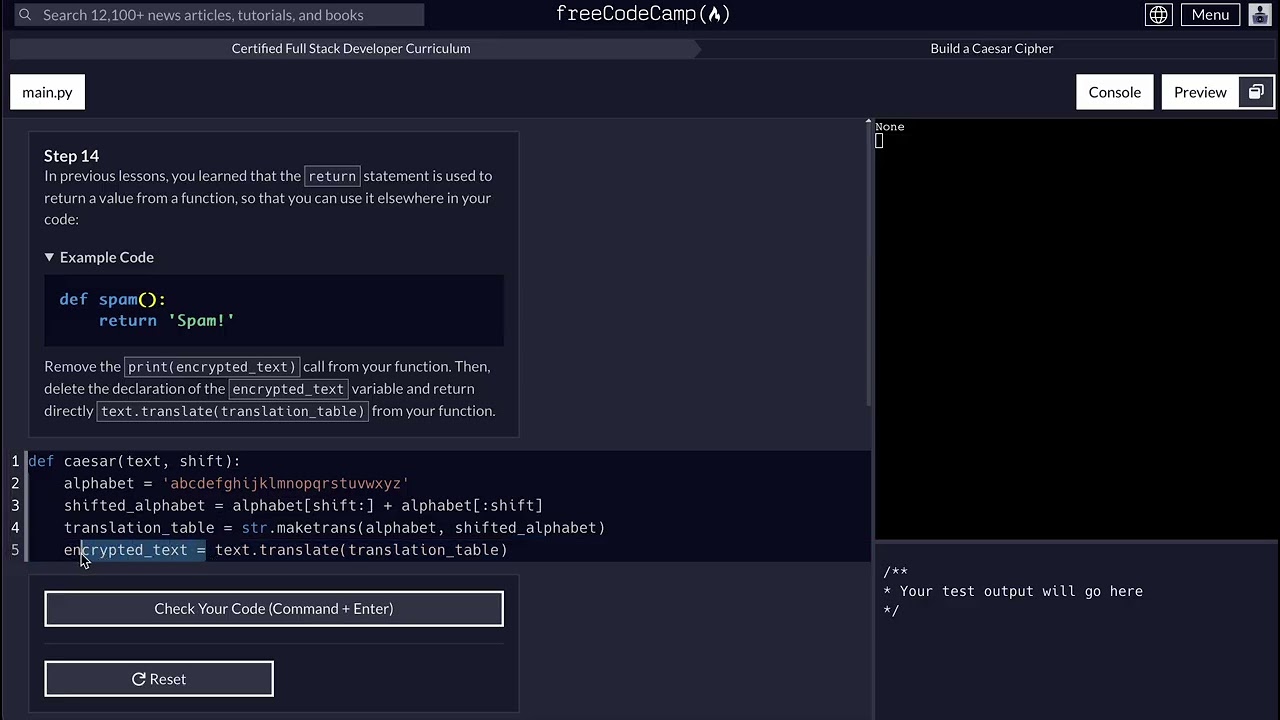
Task: Click line number 1 in editor
Action: [x=15, y=461]
